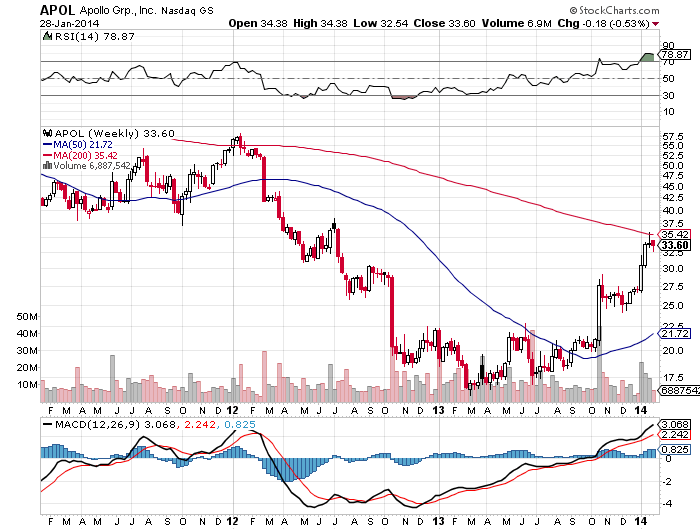The width and height of the screenshot is (700, 530).
Task: Click the 33.60 last price axis tag
Action: (x=675, y=245)
